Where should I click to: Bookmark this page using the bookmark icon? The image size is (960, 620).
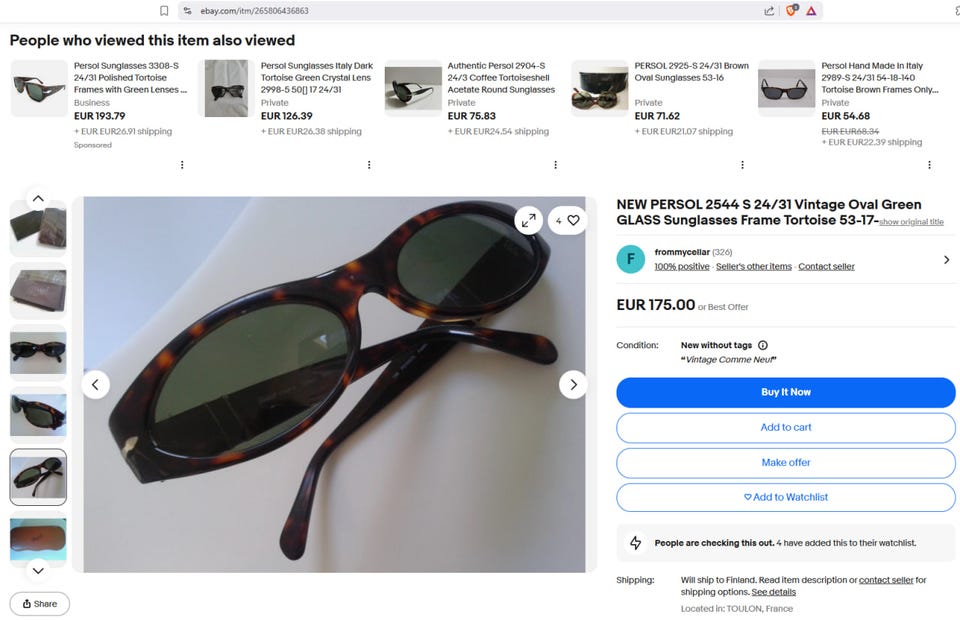coord(164,11)
